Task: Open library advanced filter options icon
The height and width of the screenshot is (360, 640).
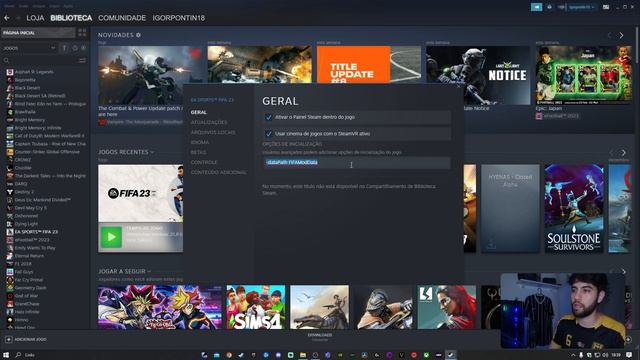Action: click(x=82, y=60)
